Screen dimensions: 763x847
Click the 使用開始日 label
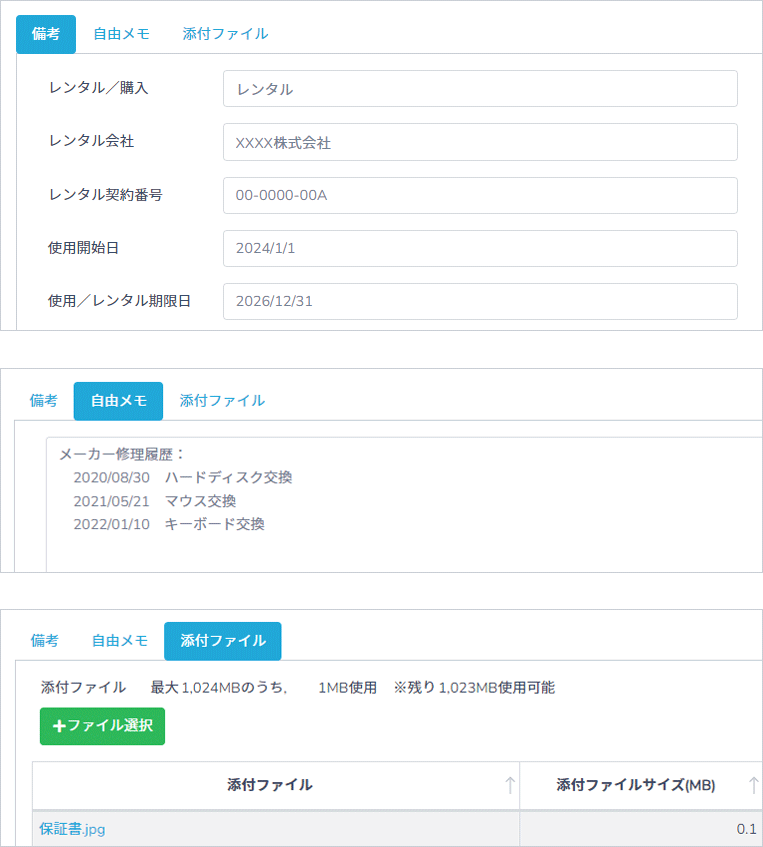[x=83, y=248]
